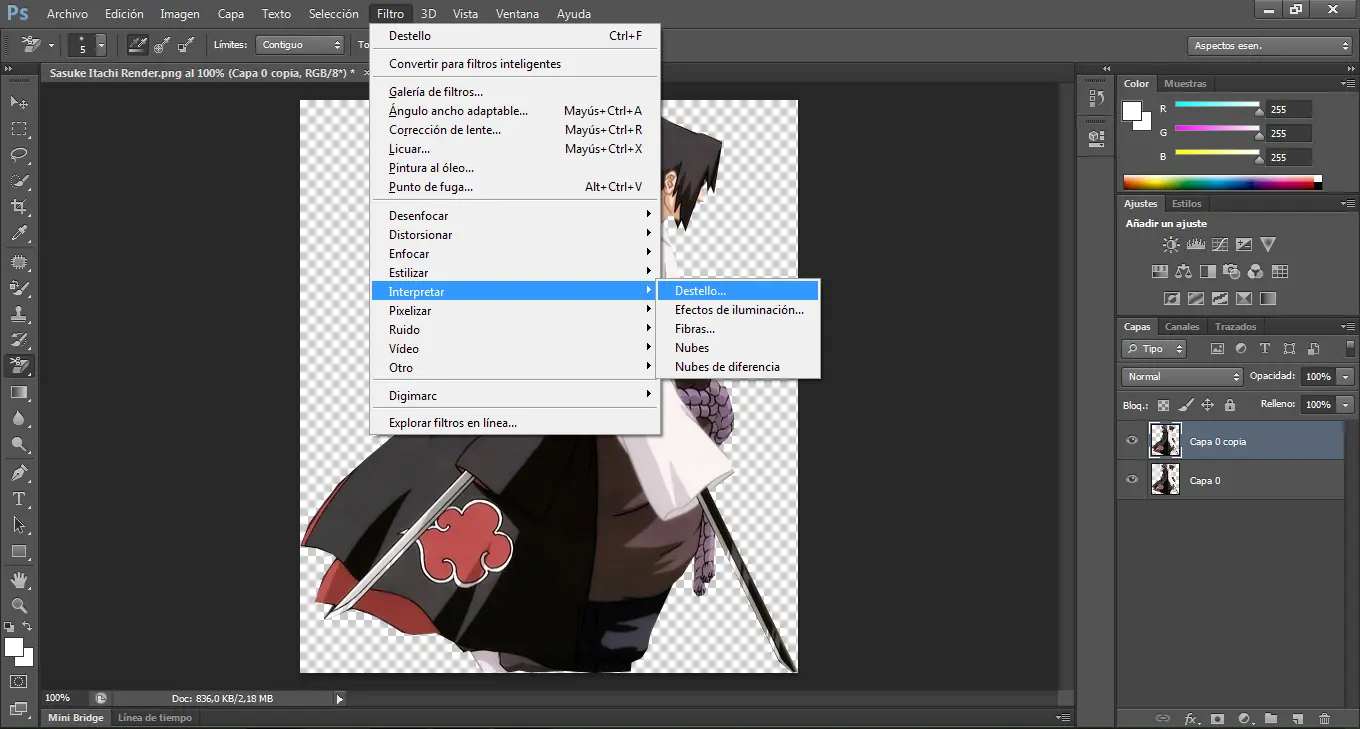Toggle lock position
Viewport: 1360px width, 729px height.
tap(1207, 405)
